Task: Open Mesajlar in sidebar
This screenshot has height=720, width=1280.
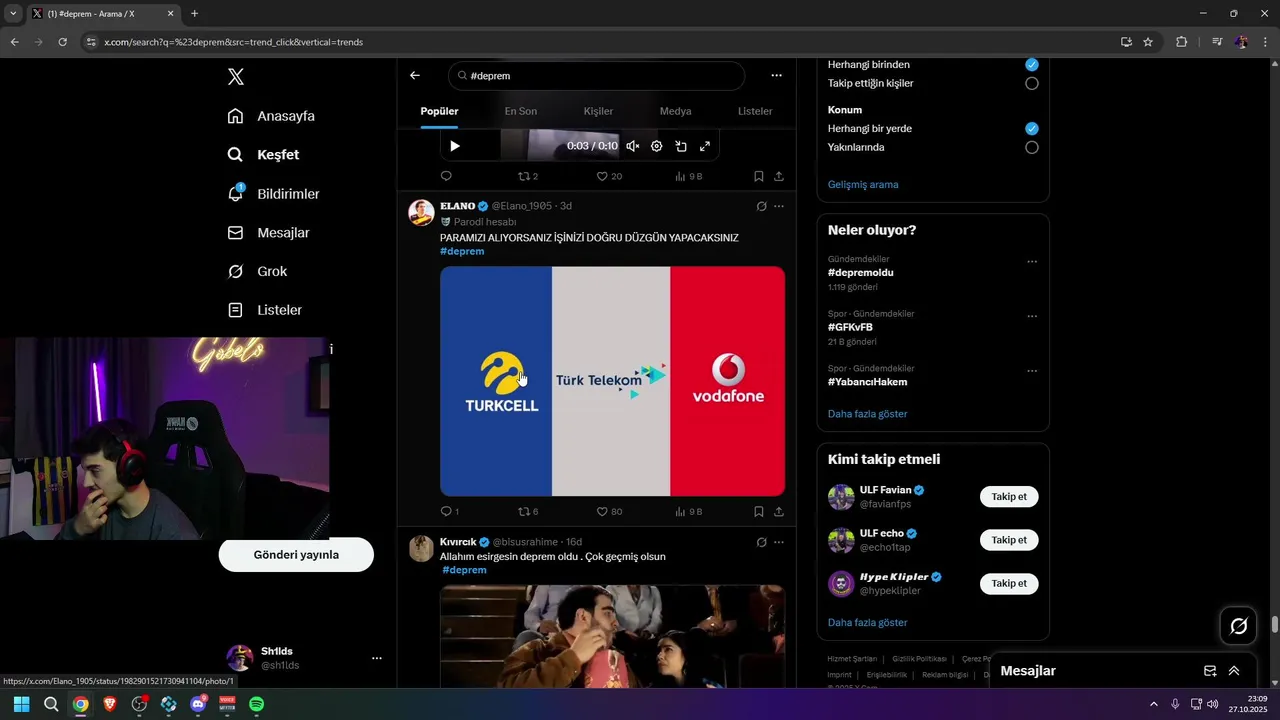Action: [269, 233]
